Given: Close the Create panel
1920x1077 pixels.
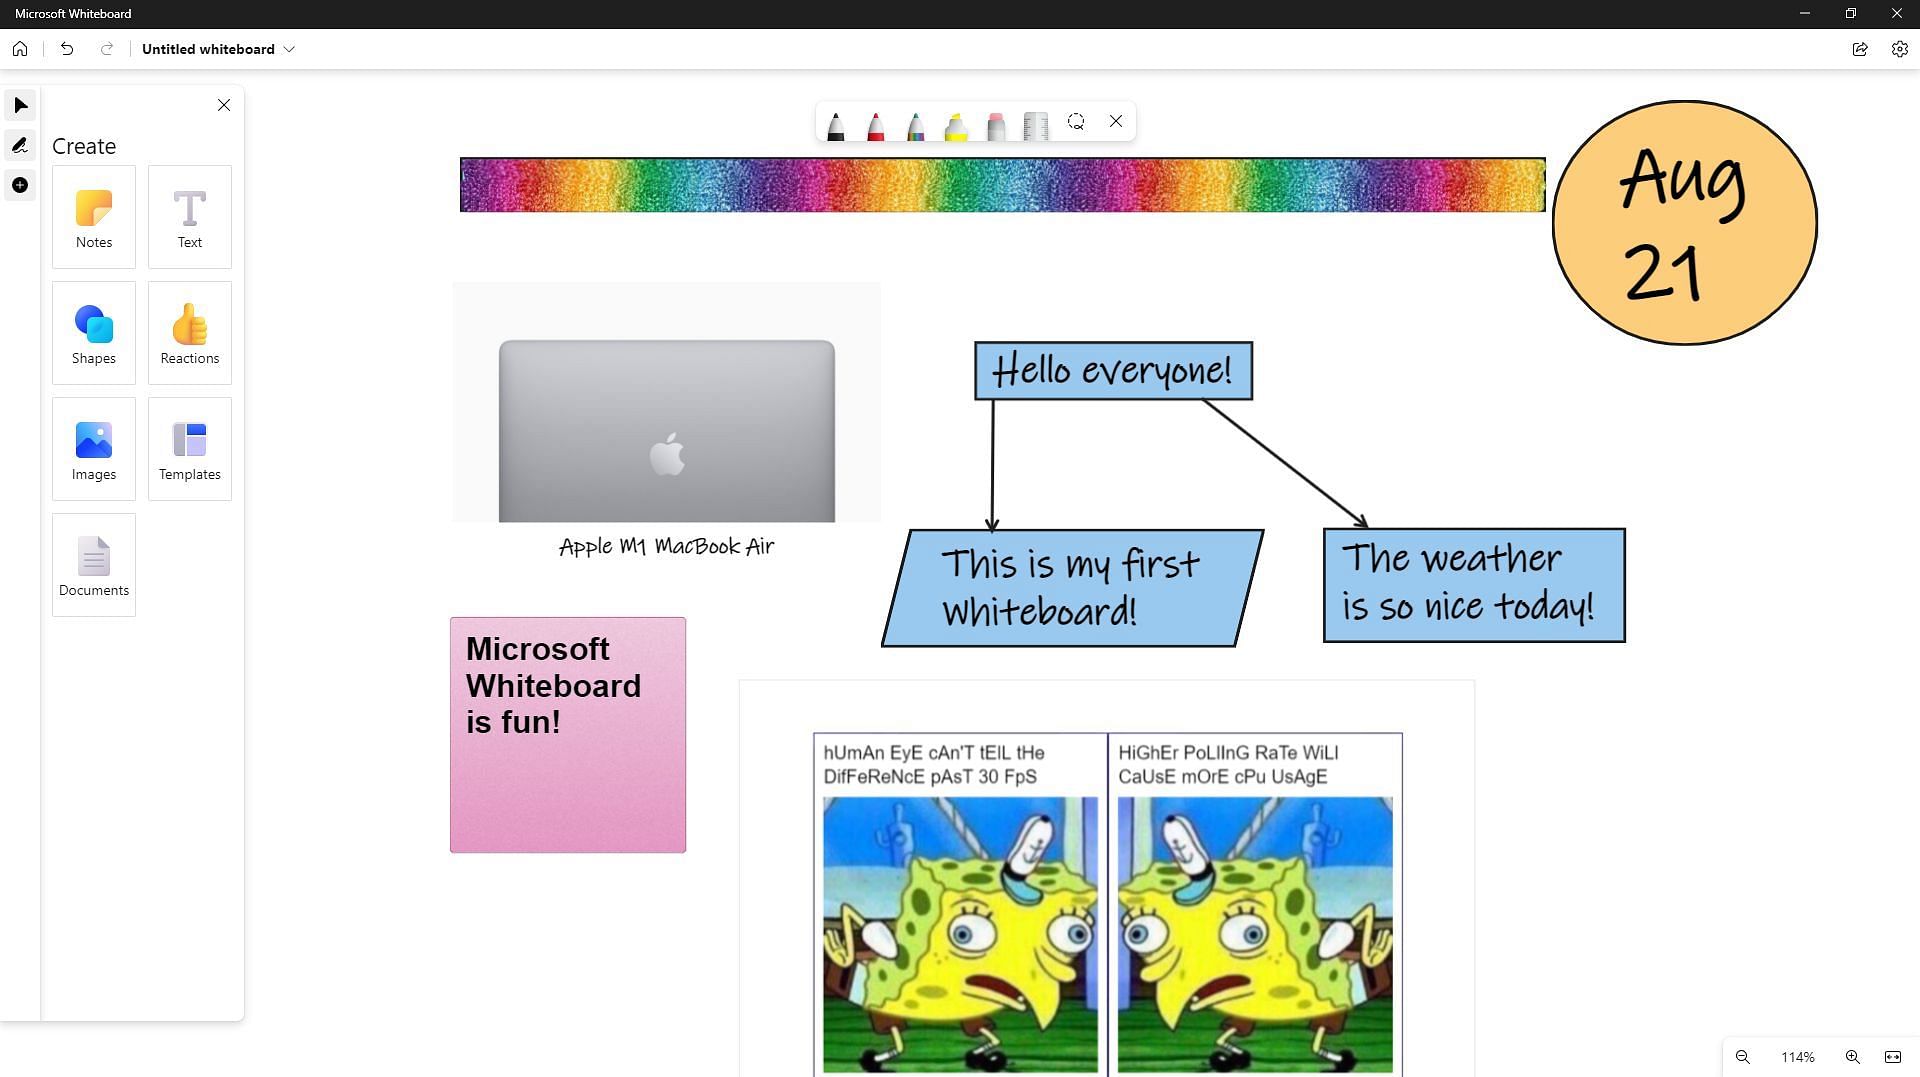Looking at the screenshot, I should (224, 105).
